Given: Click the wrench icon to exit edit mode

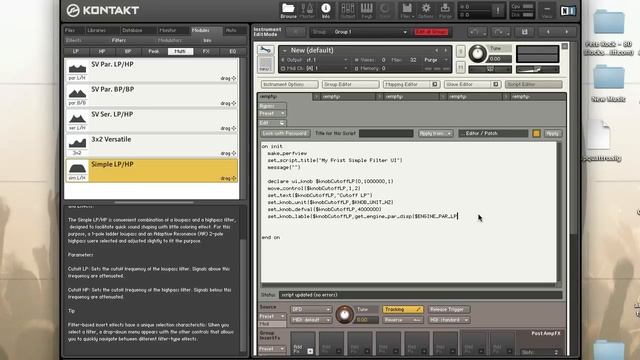Looking at the screenshot, I should click(x=265, y=50).
